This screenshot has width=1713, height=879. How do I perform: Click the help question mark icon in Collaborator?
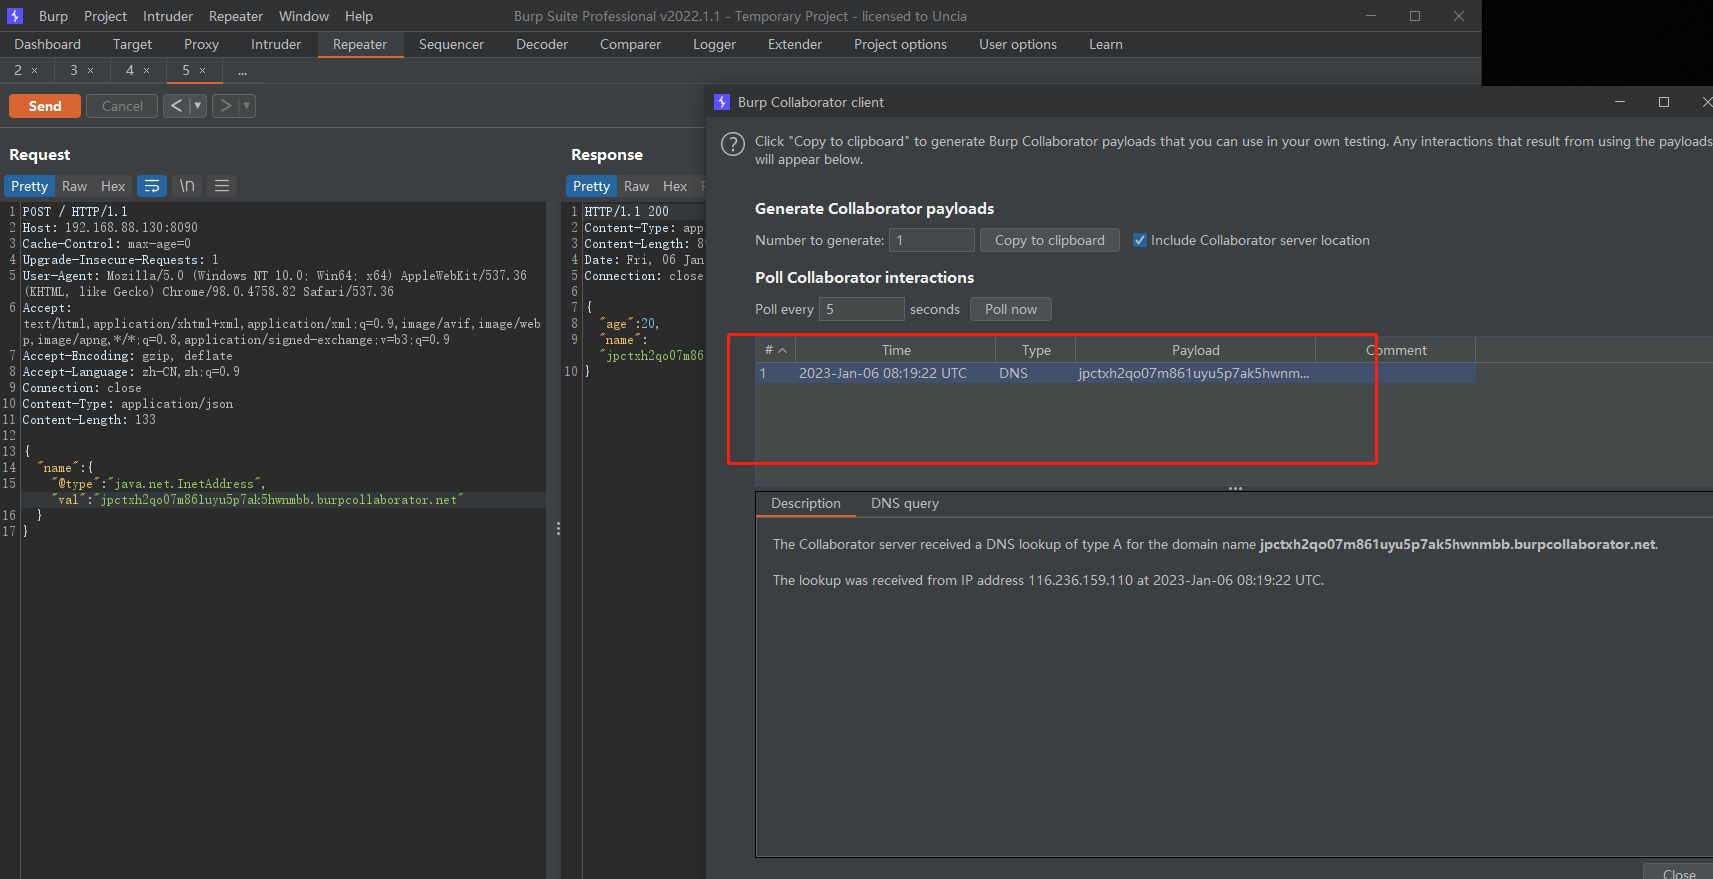click(x=733, y=144)
